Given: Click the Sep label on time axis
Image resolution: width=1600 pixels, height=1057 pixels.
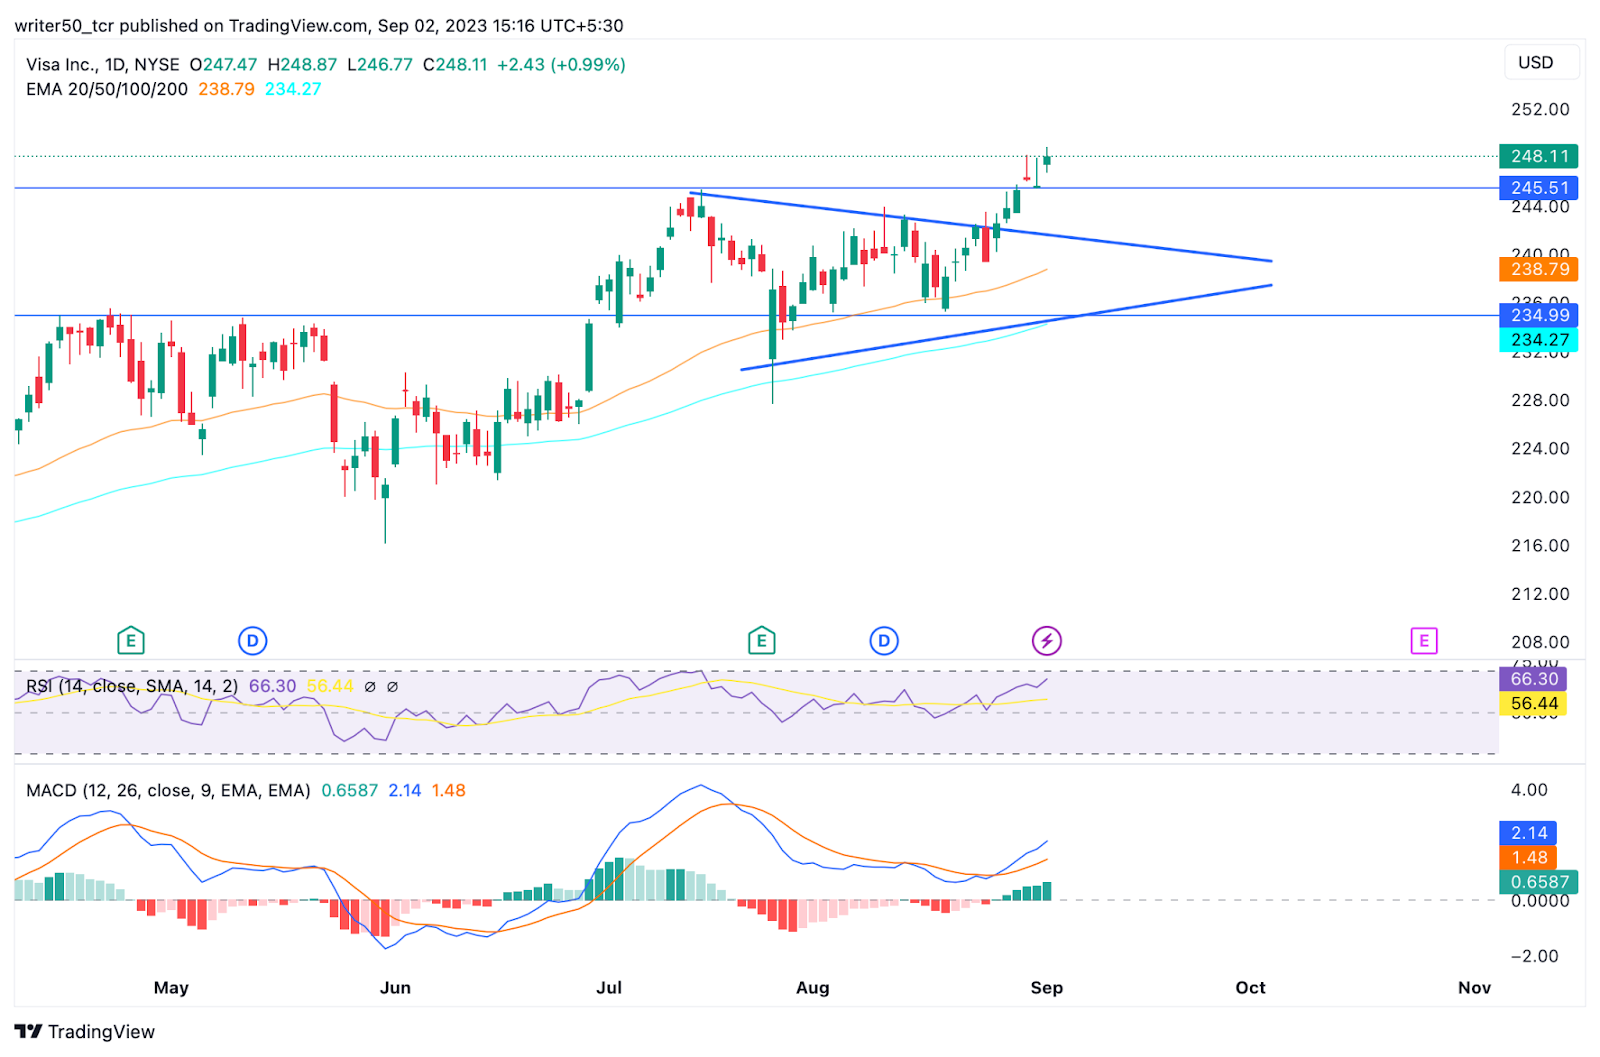Looking at the screenshot, I should (x=1047, y=988).
